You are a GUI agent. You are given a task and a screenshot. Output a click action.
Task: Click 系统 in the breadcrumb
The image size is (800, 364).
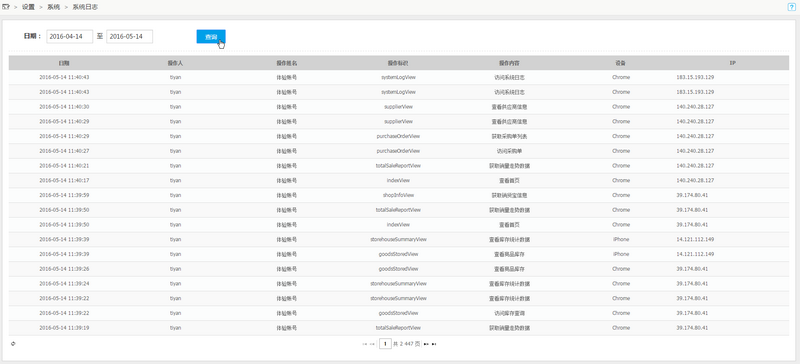[54, 7]
